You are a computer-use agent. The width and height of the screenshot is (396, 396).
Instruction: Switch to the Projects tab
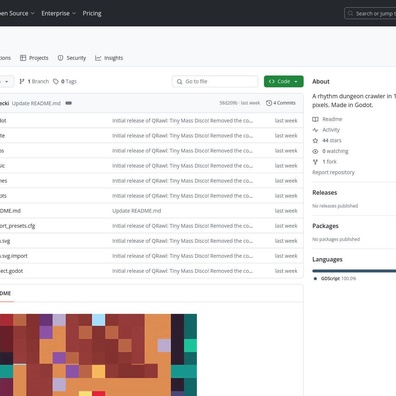pos(34,58)
